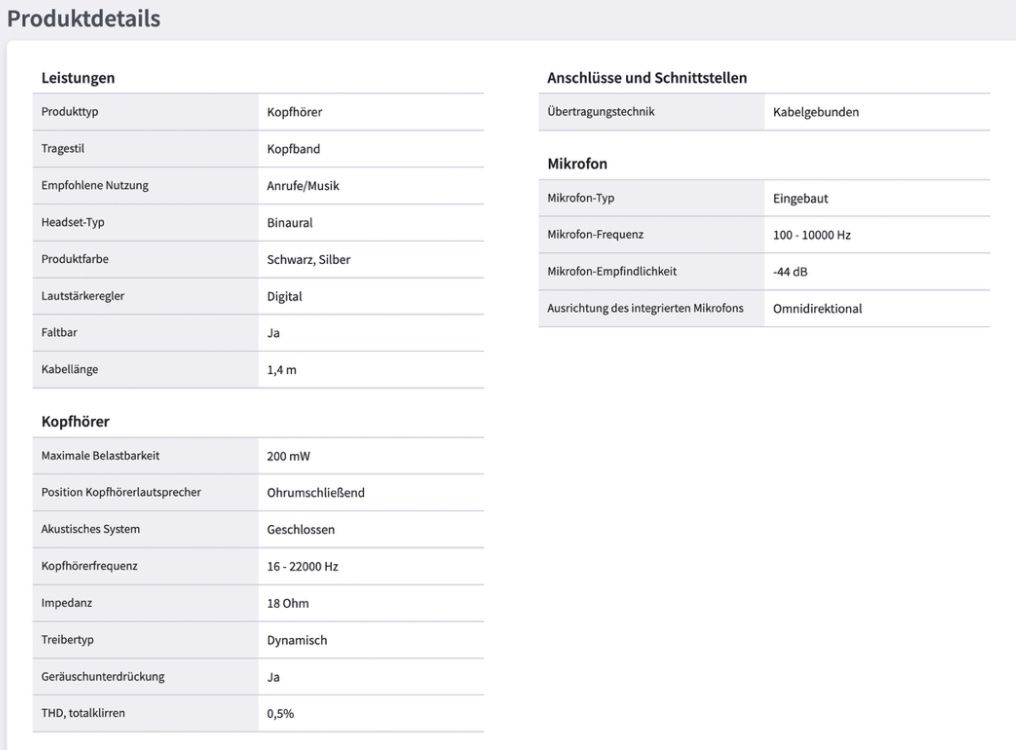Select the THD 0,5% value

[x=280, y=714]
